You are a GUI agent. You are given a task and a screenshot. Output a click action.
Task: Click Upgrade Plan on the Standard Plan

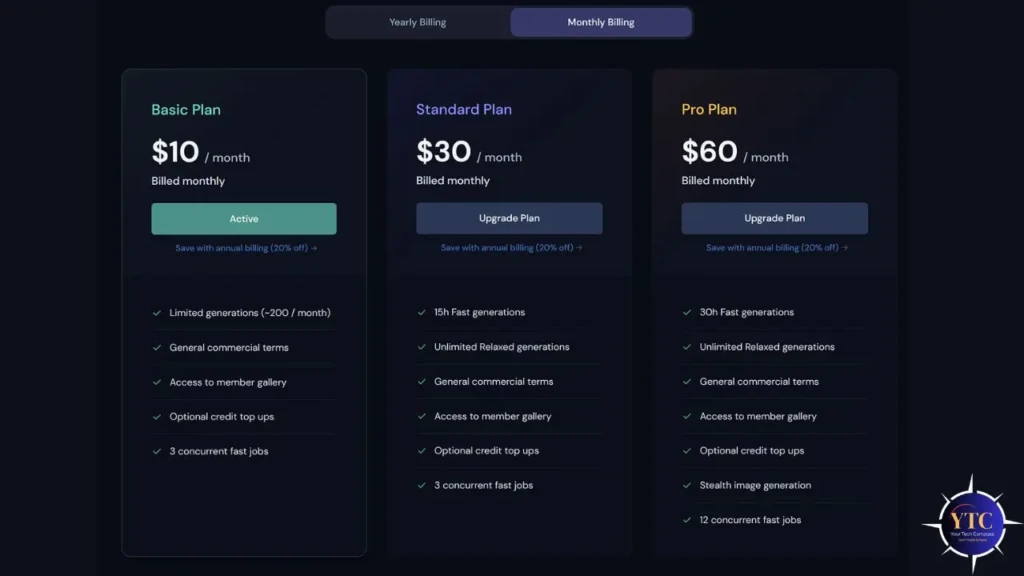[x=509, y=218]
